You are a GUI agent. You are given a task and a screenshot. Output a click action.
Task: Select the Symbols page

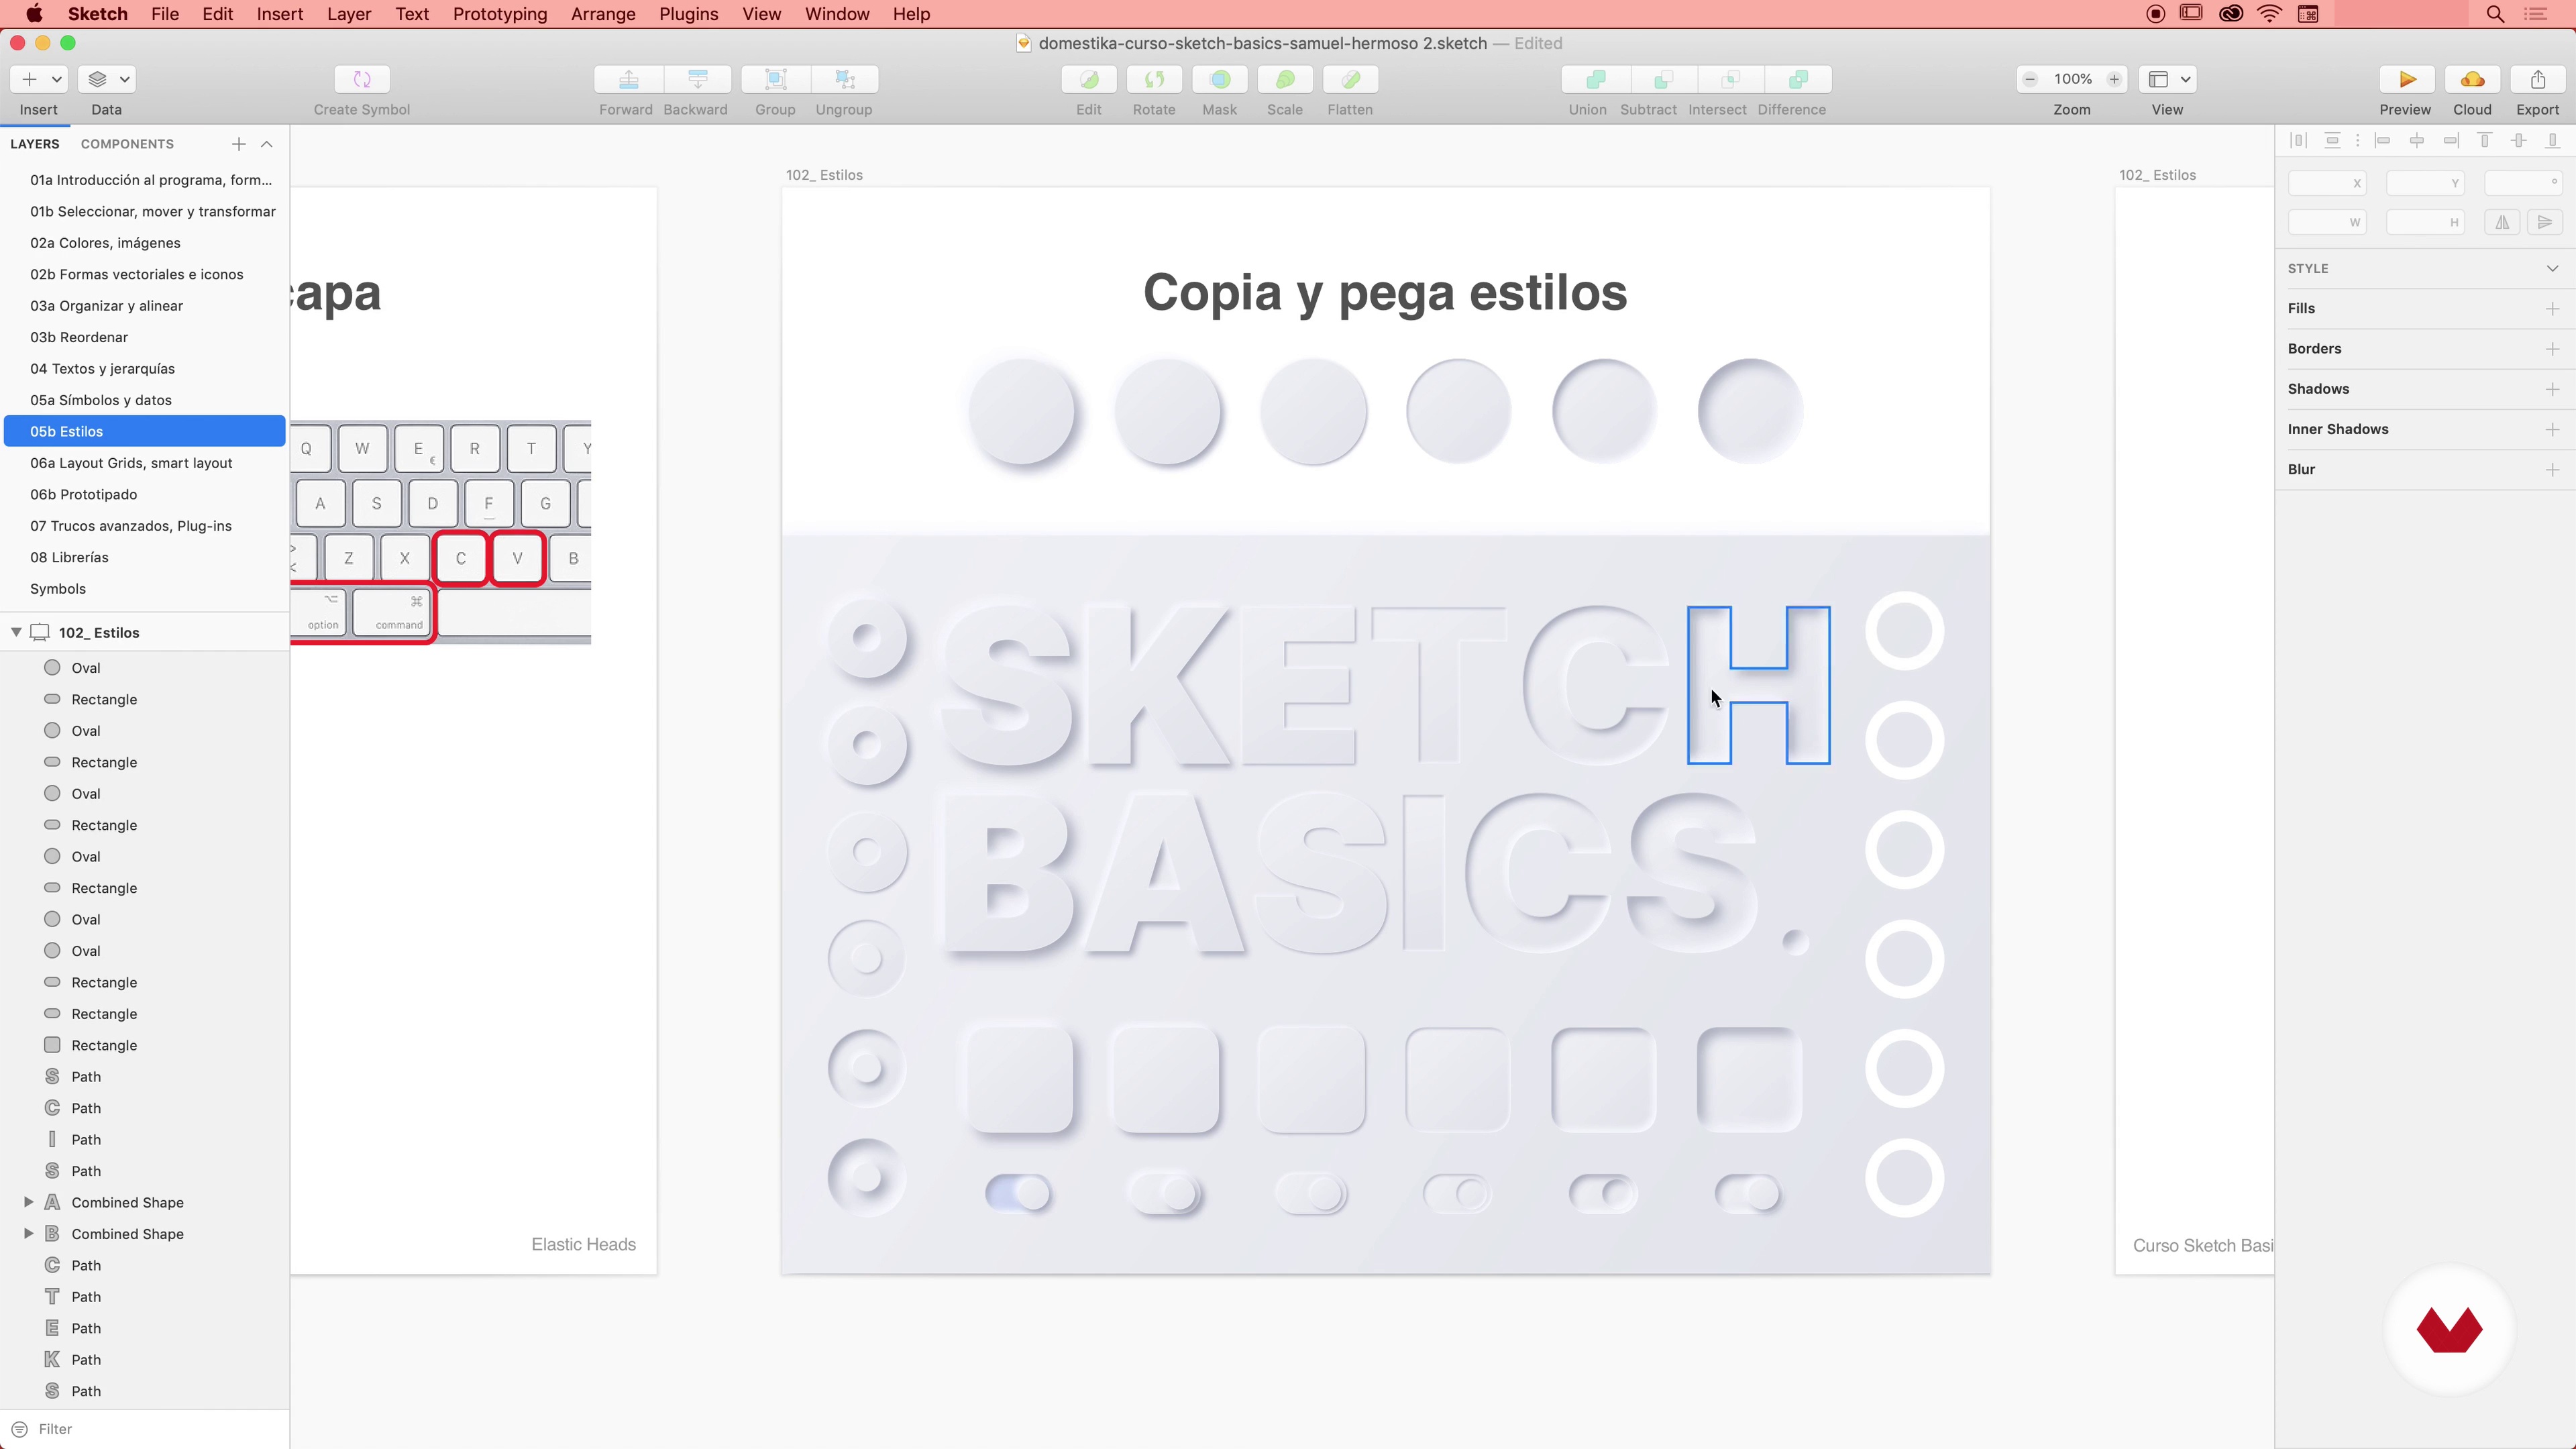coord(145,589)
